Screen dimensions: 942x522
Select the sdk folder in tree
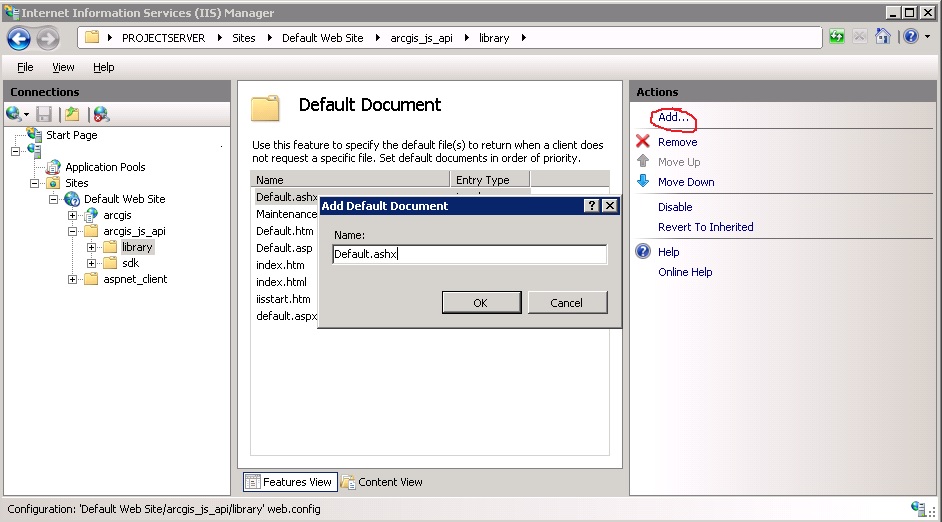point(130,263)
